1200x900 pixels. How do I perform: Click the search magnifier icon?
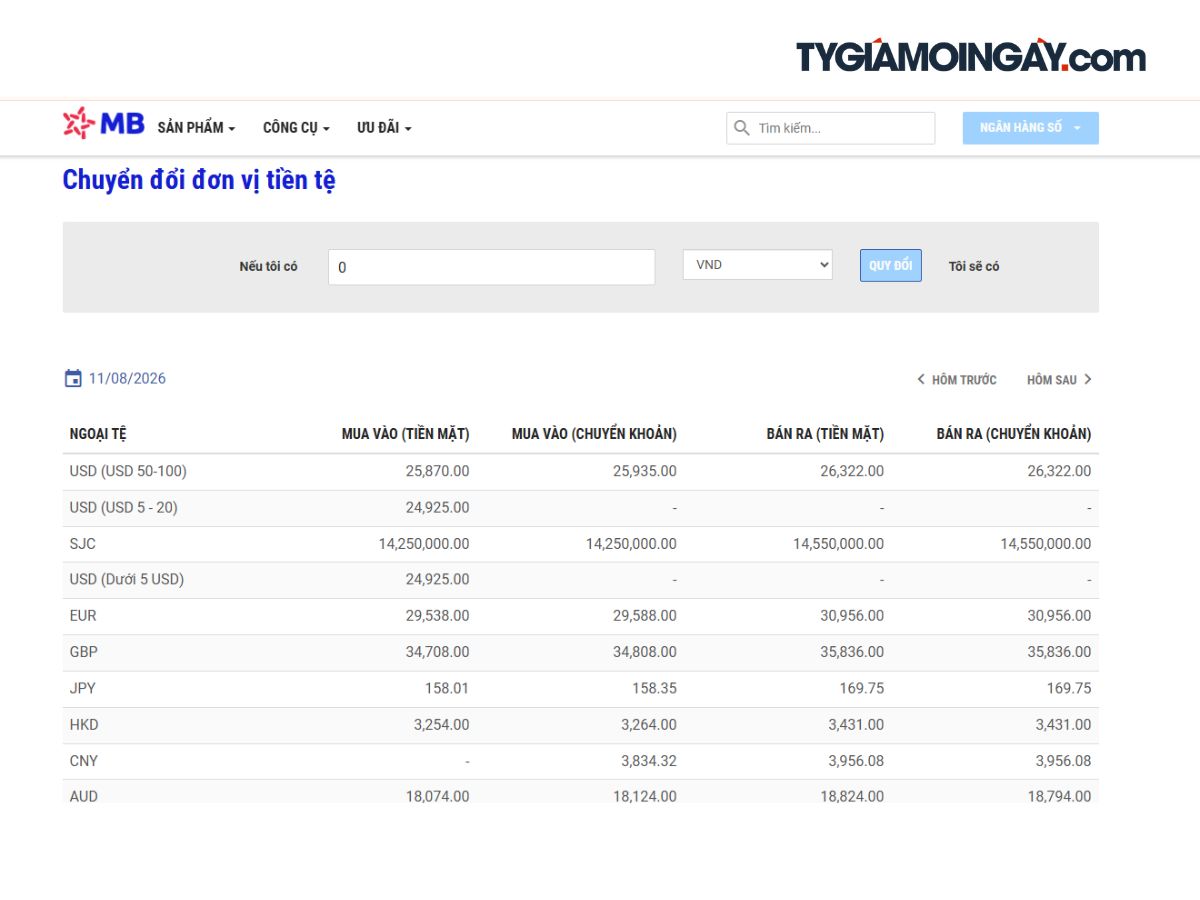click(x=742, y=128)
